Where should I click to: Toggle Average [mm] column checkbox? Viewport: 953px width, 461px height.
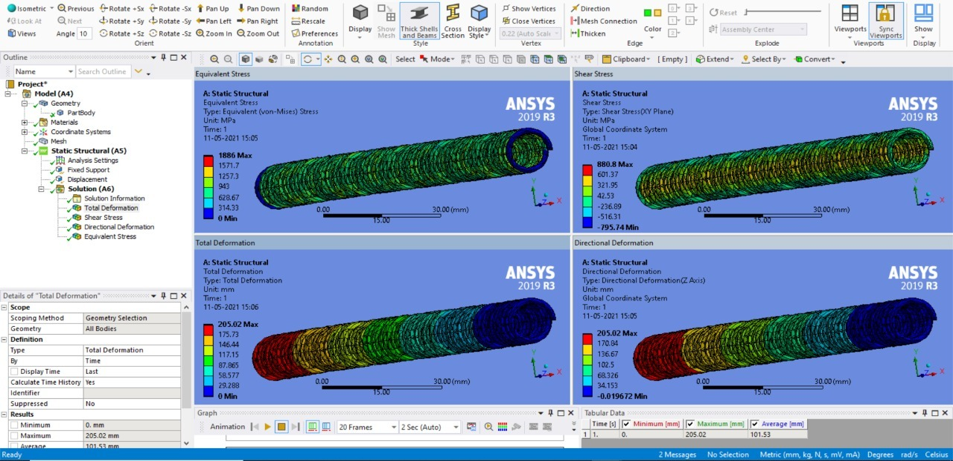[755, 424]
